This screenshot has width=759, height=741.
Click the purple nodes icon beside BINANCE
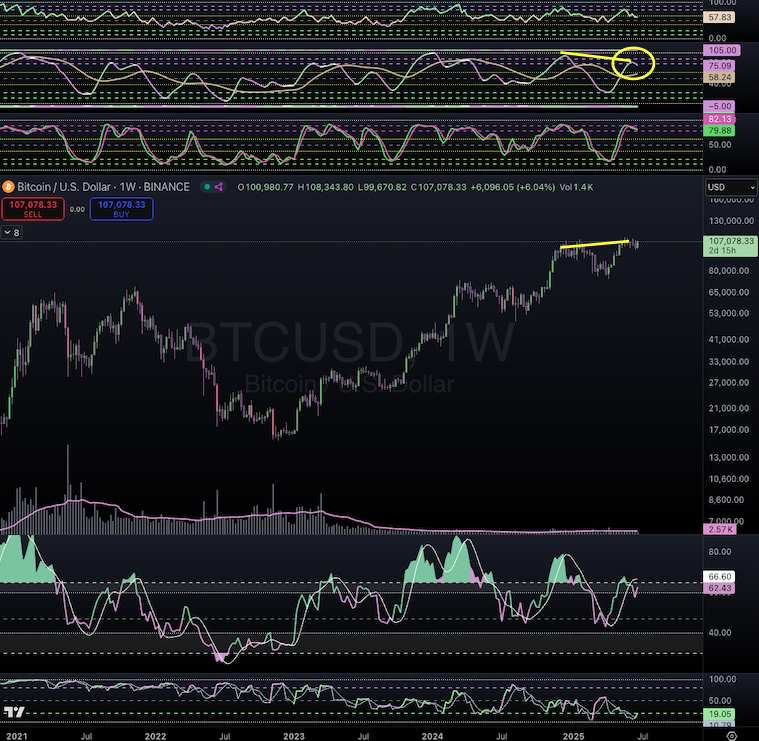tap(219, 187)
